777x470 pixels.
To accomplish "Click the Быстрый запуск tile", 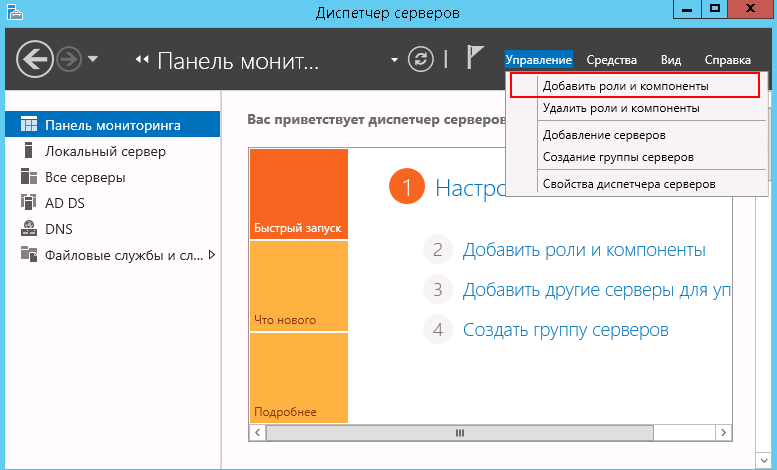I will pyautogui.click(x=299, y=194).
